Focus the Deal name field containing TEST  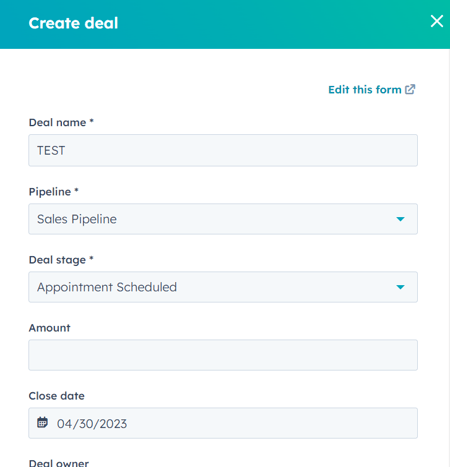coord(223,150)
